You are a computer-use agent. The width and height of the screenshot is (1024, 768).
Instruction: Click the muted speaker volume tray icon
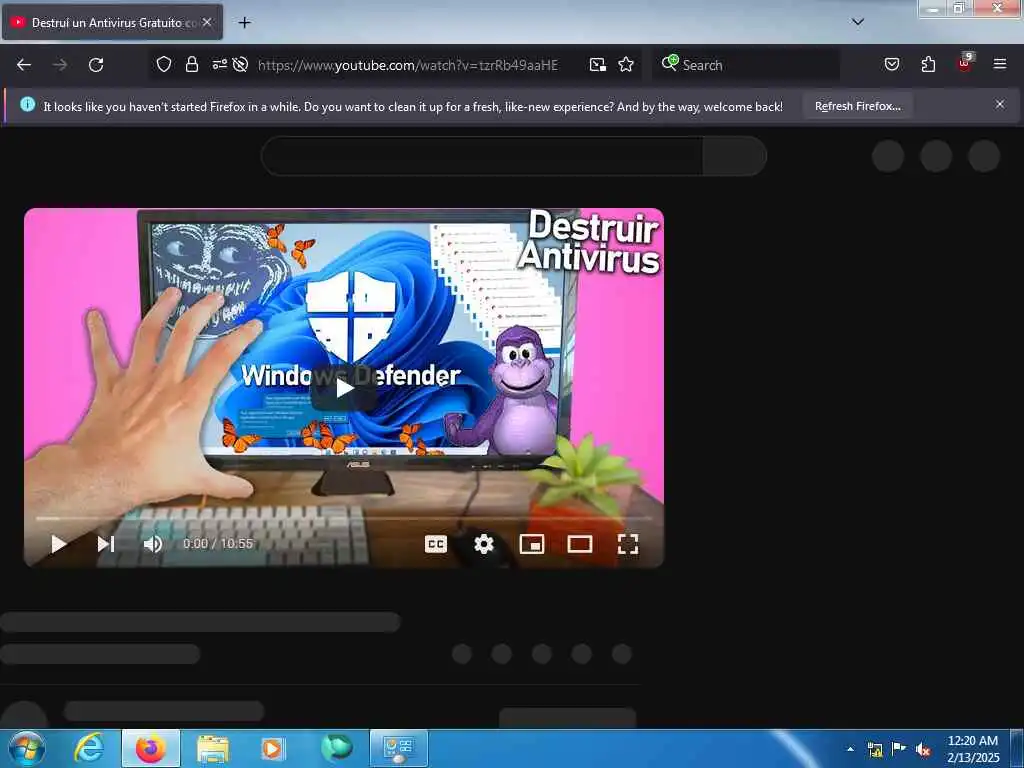point(923,750)
